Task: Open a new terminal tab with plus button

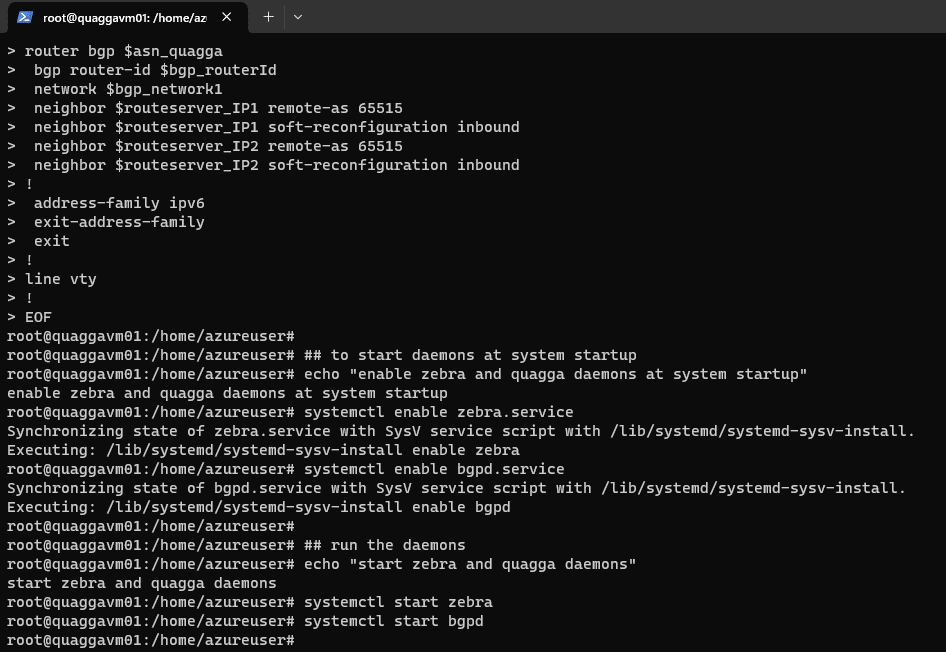Action: 268,17
